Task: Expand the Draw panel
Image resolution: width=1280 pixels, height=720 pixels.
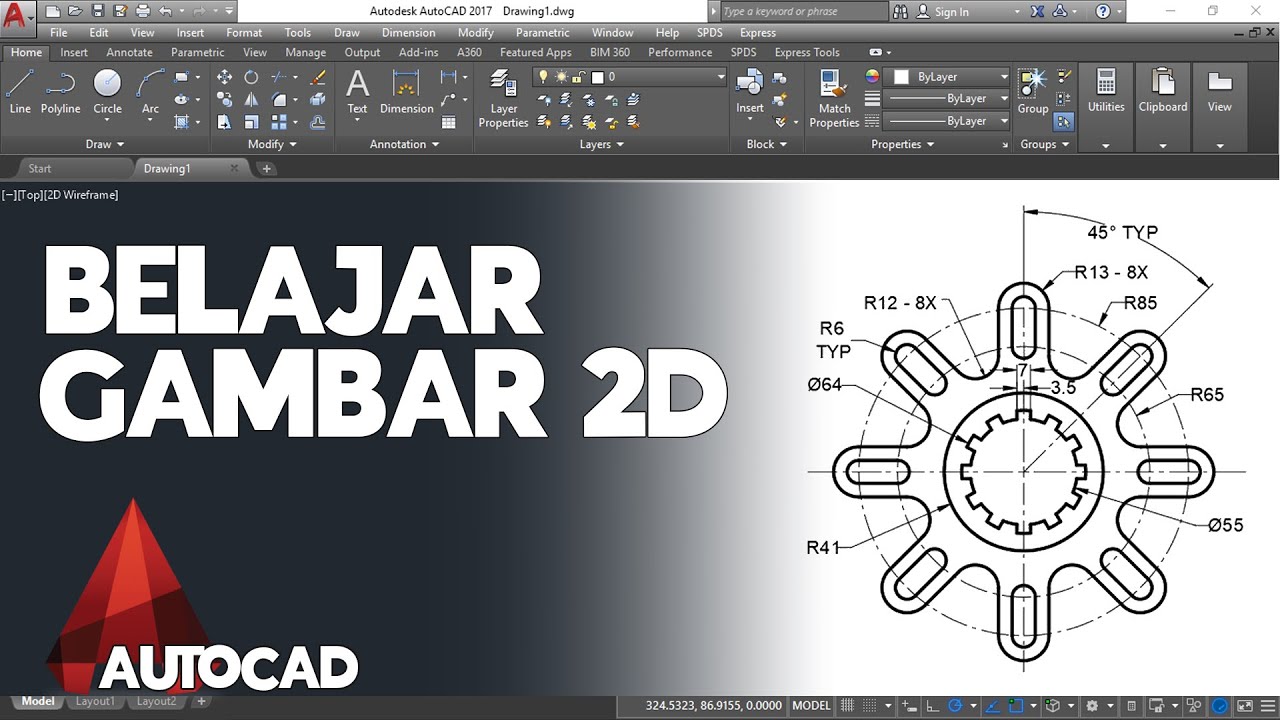Action: 104,144
